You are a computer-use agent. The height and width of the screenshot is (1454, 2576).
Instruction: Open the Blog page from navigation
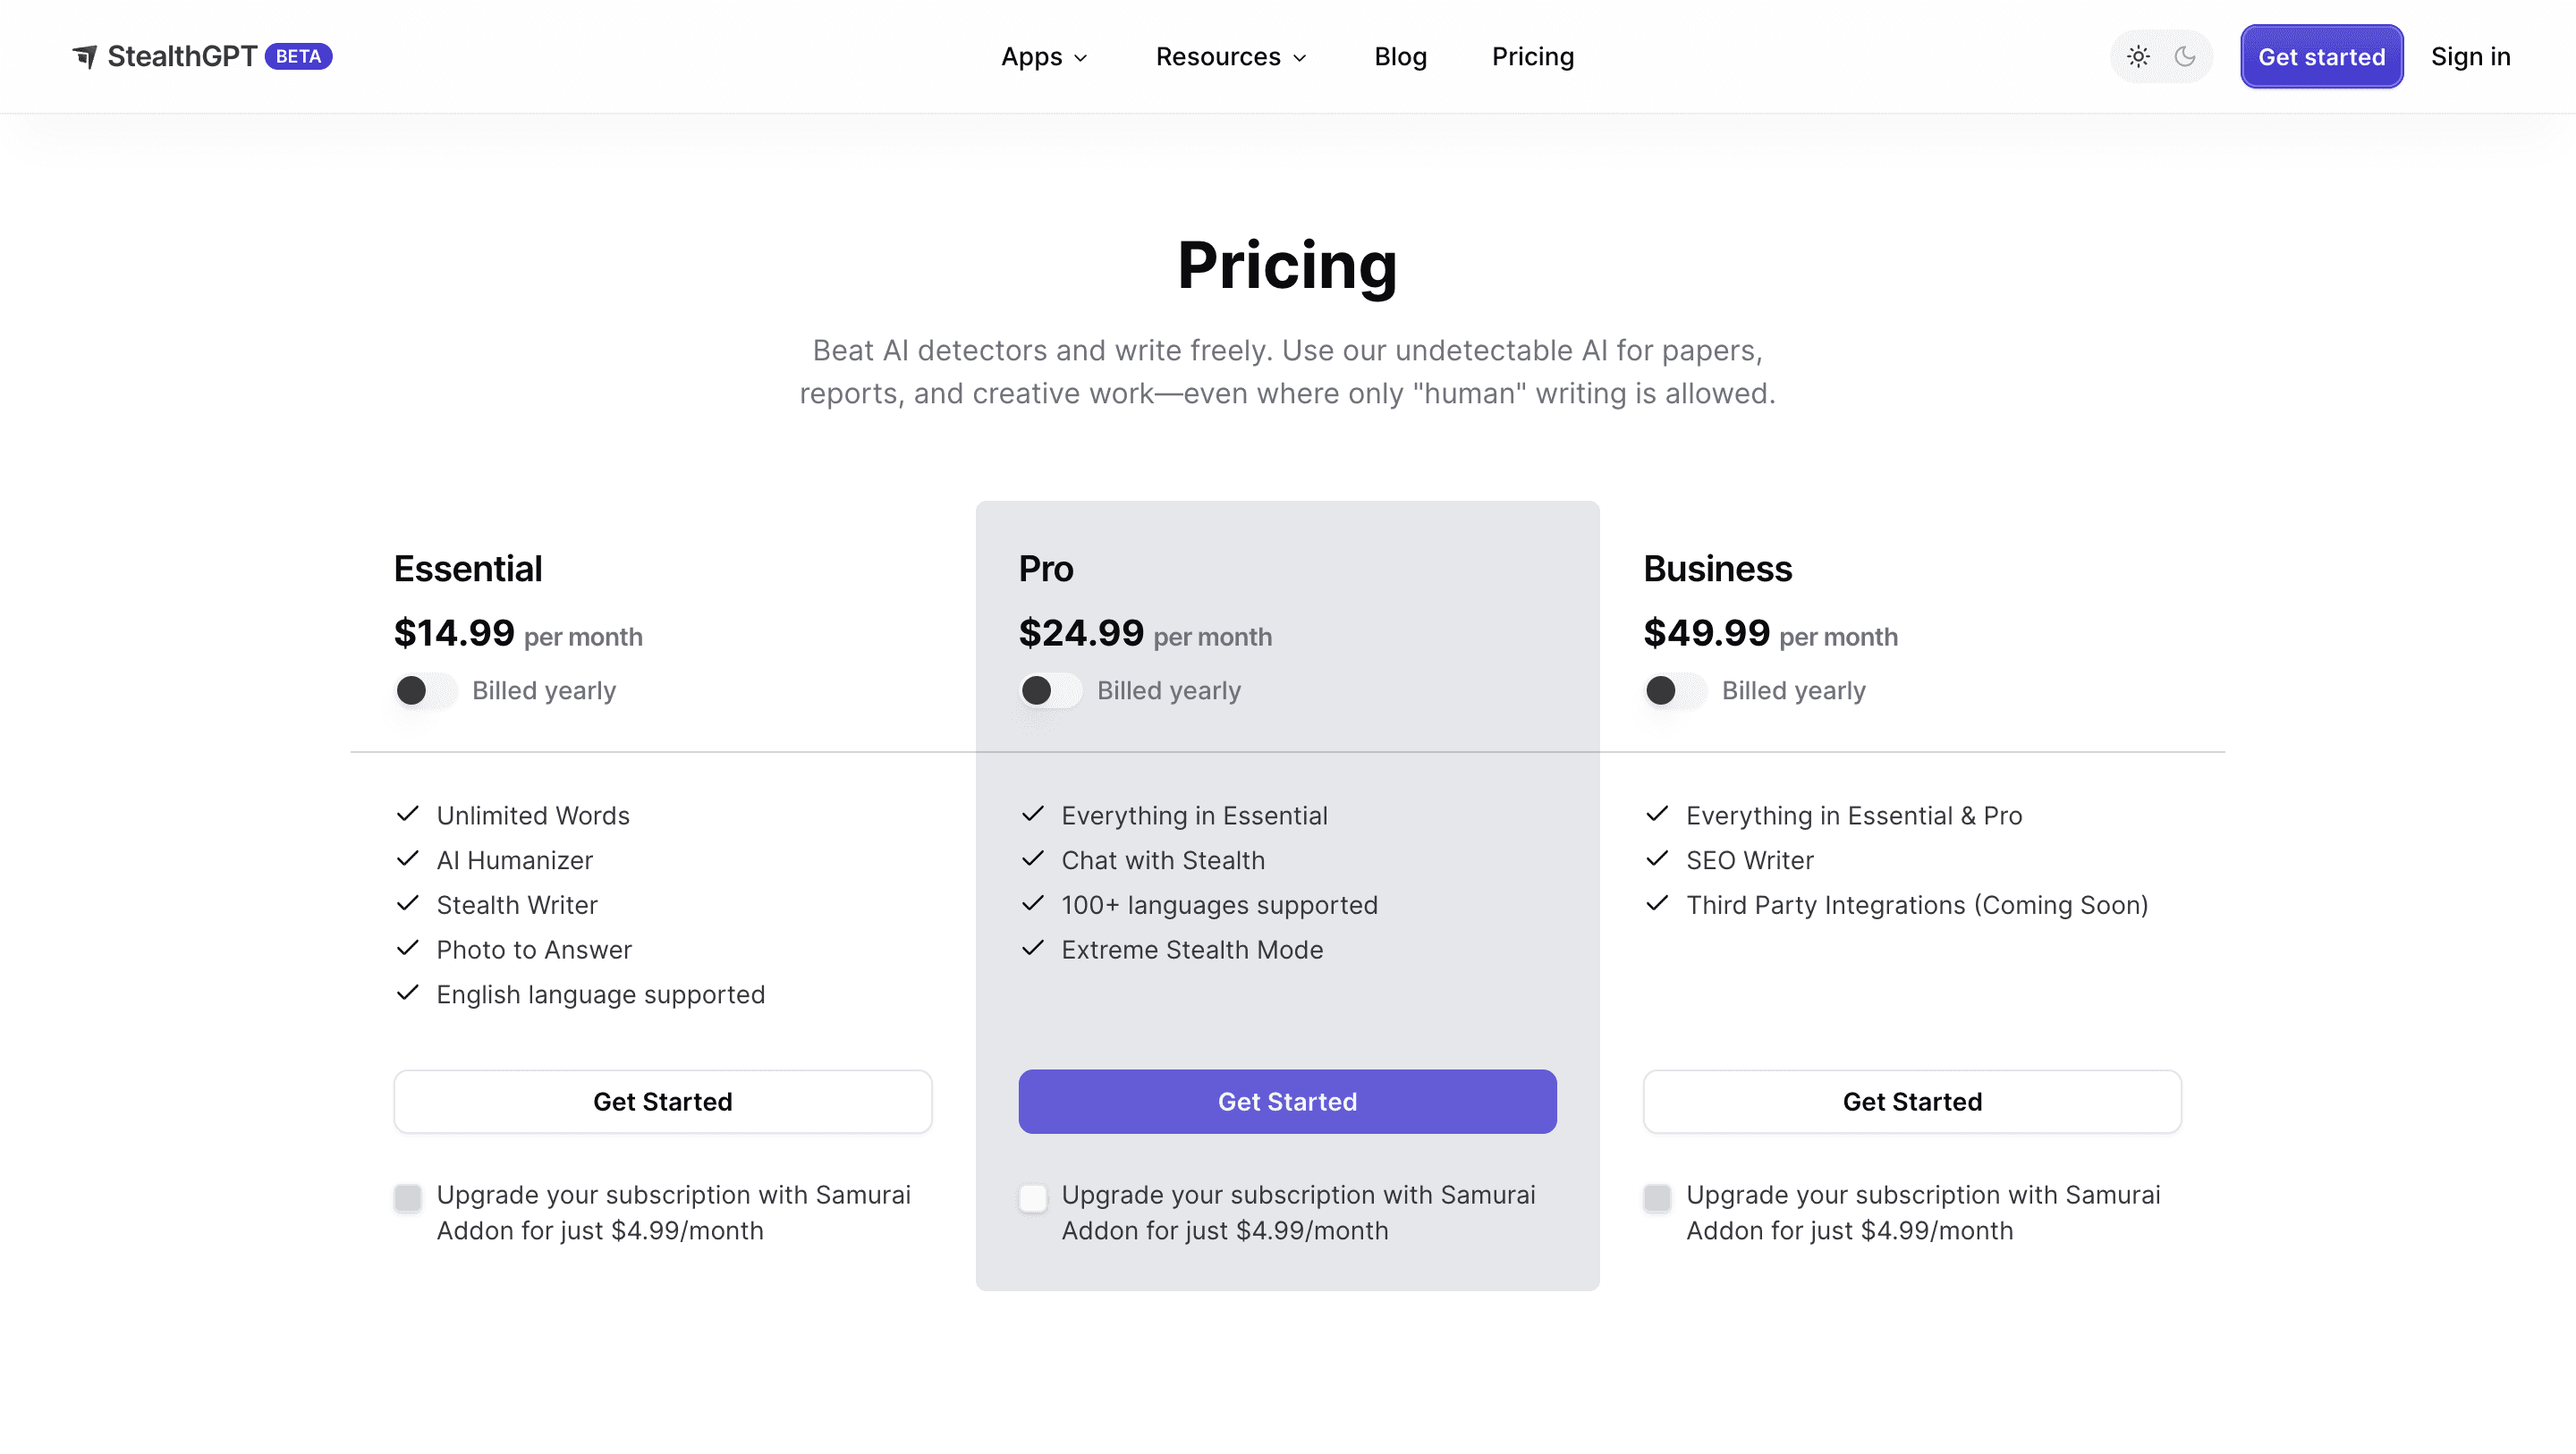(1400, 57)
